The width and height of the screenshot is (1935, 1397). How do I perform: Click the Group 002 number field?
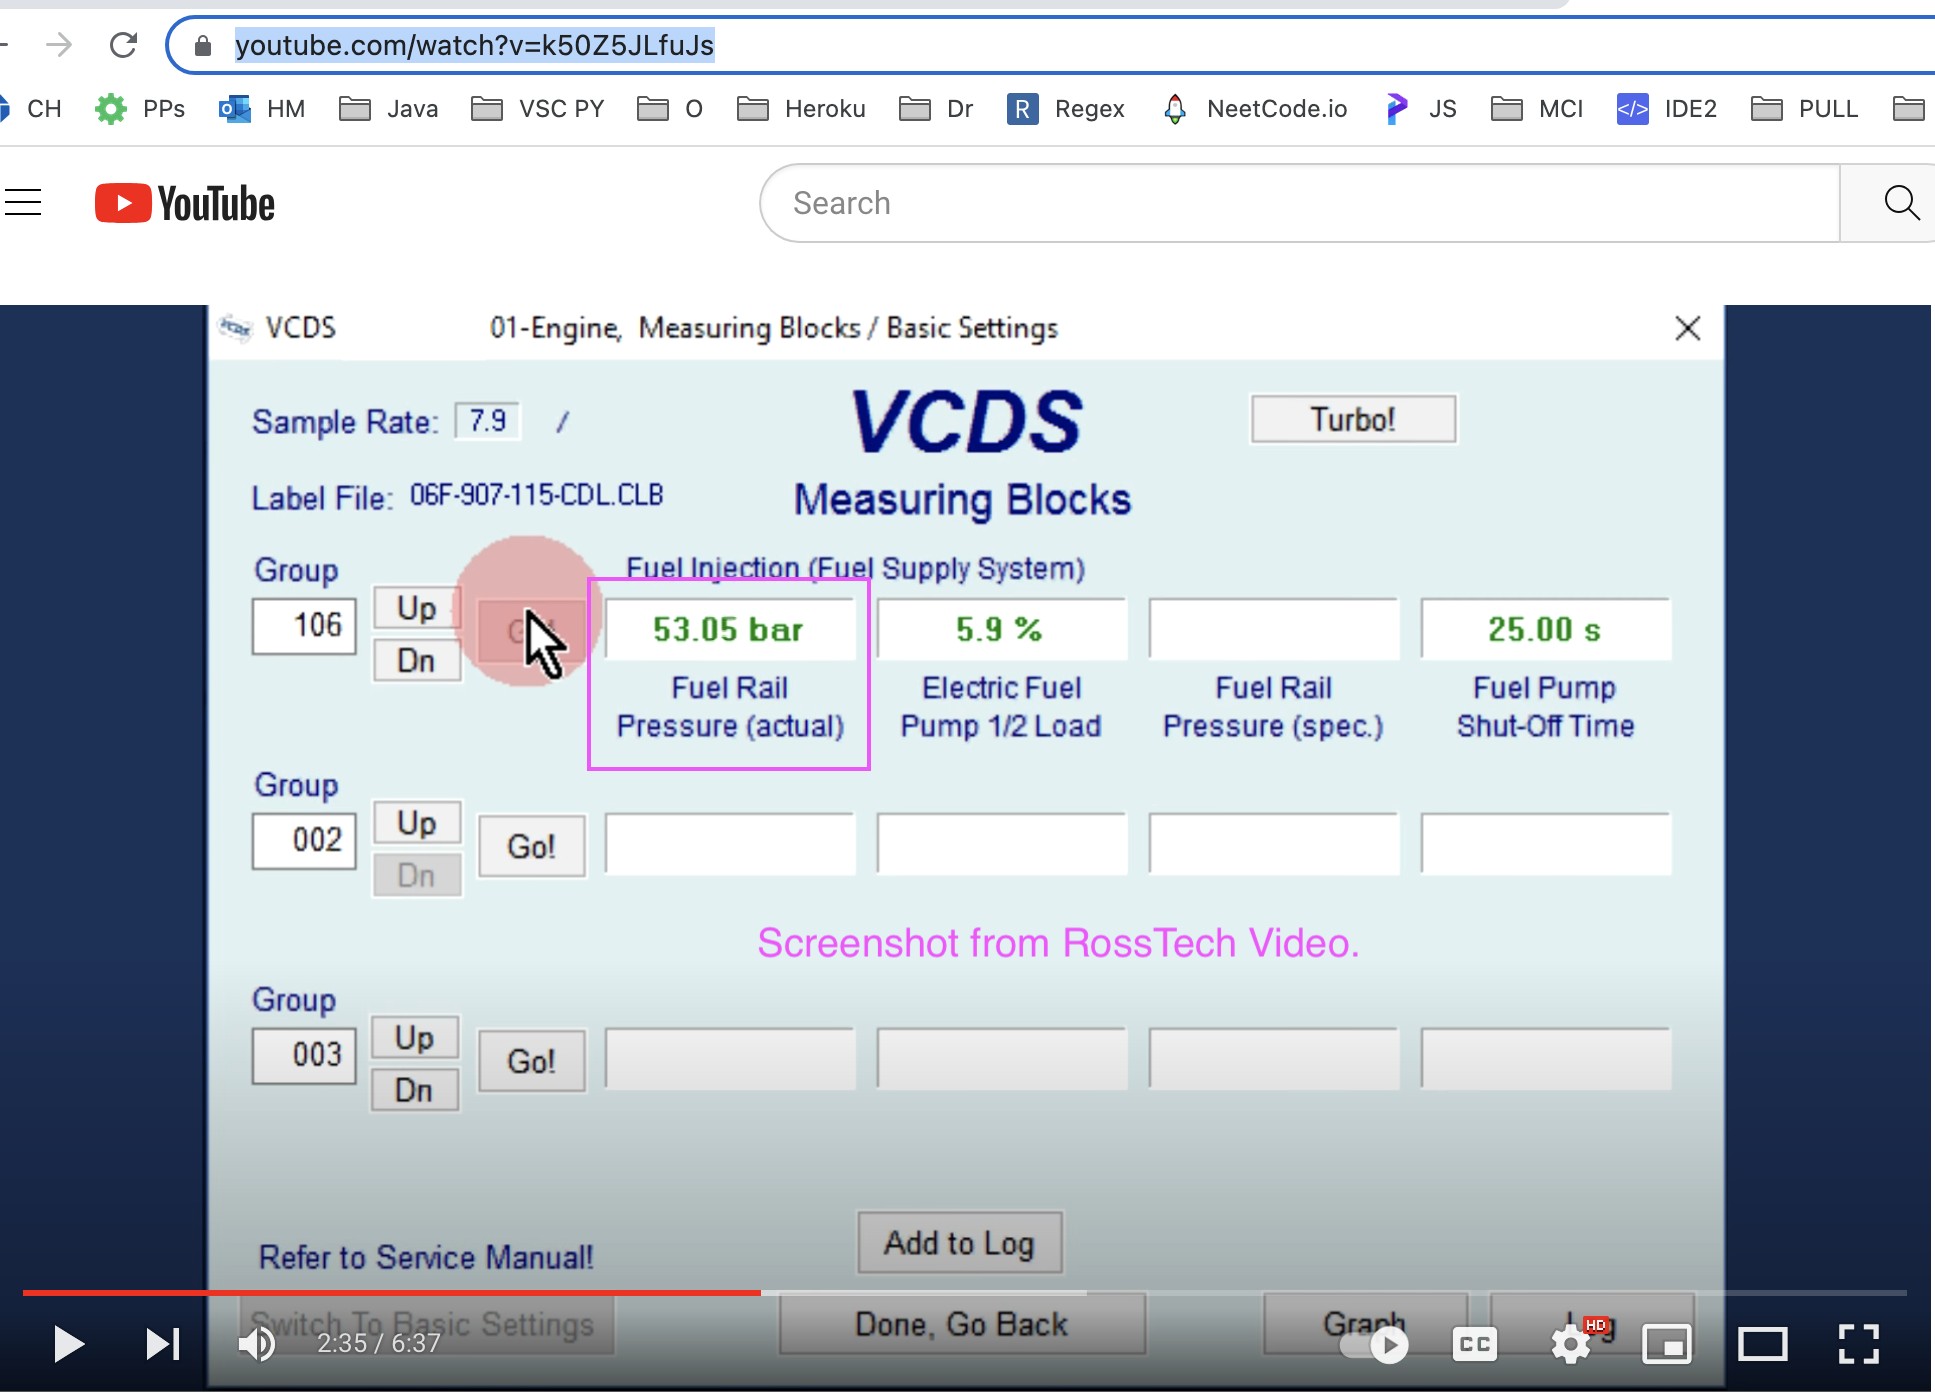304,840
